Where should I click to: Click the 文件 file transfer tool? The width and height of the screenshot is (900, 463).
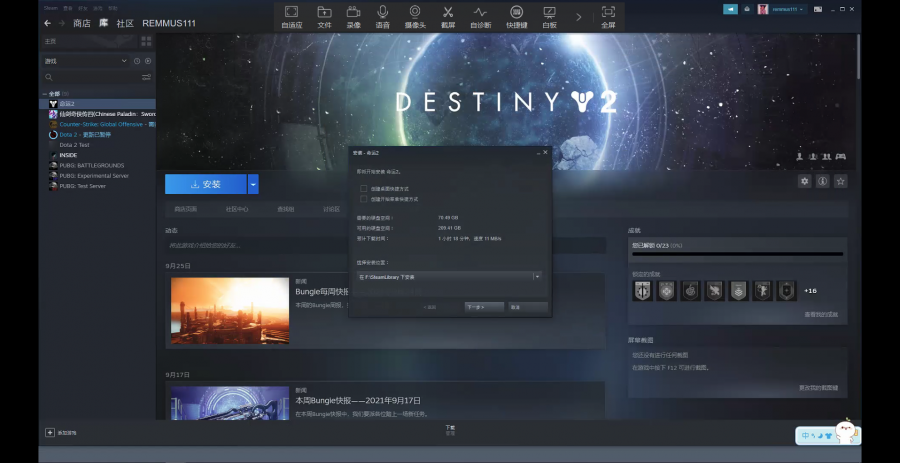point(324,17)
